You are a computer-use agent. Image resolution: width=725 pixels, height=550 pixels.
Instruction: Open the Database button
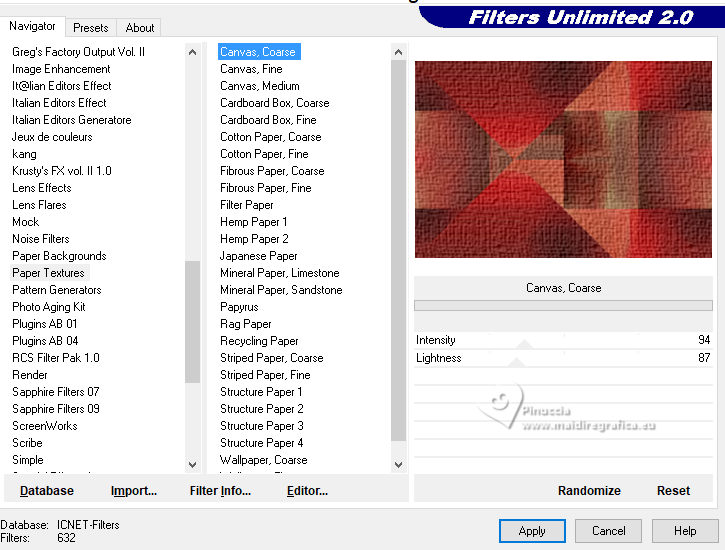click(47, 490)
